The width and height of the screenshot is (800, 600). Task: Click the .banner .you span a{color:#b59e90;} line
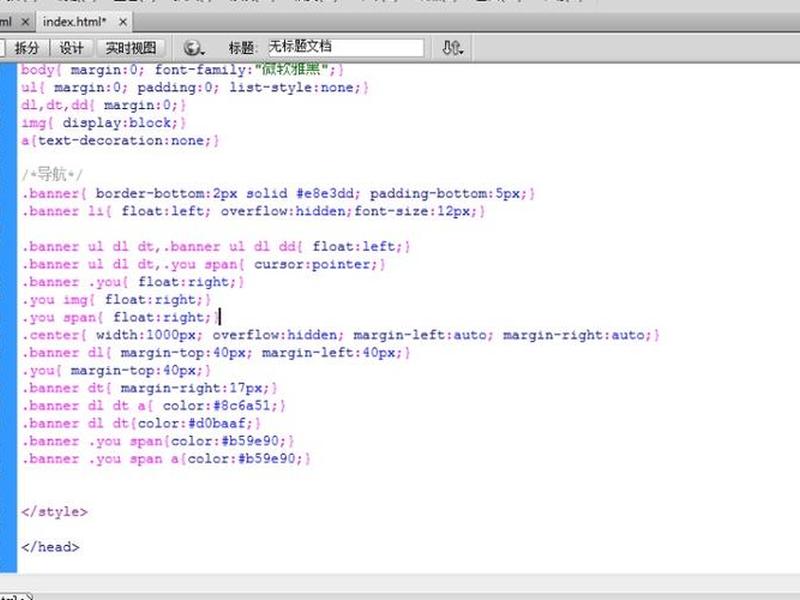(x=166, y=459)
